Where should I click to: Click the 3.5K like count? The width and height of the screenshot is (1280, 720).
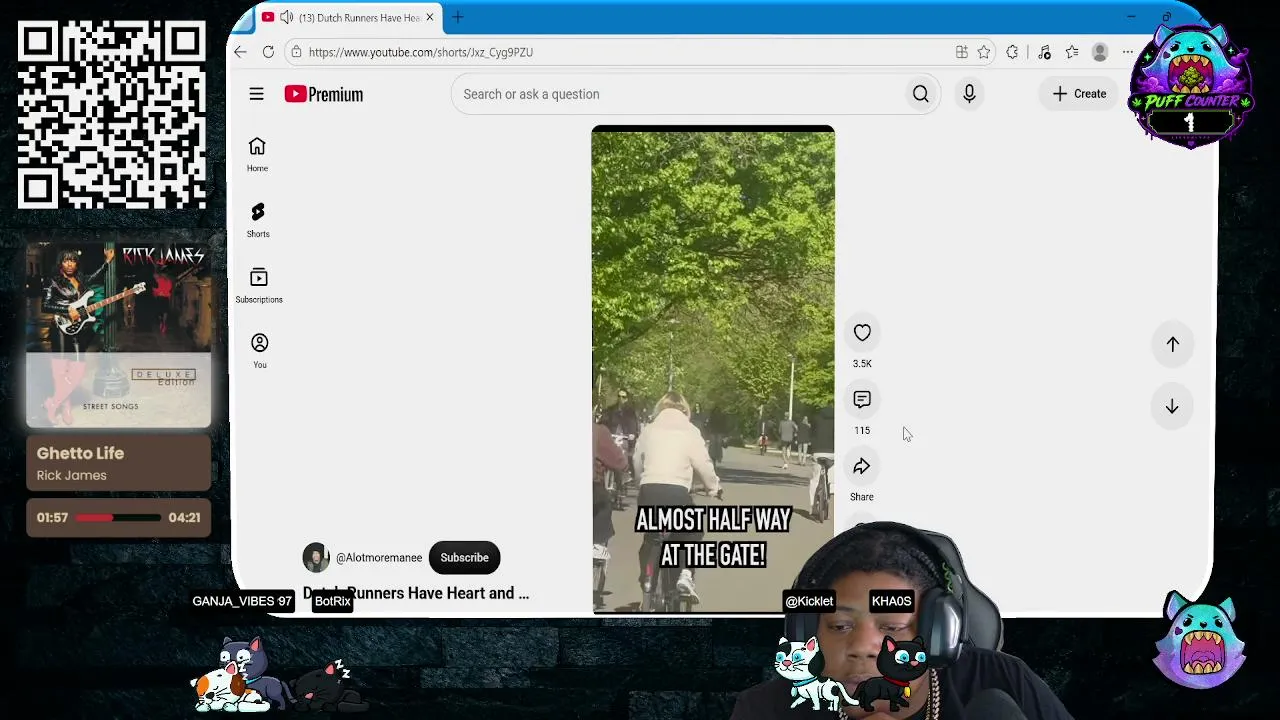pos(862,364)
